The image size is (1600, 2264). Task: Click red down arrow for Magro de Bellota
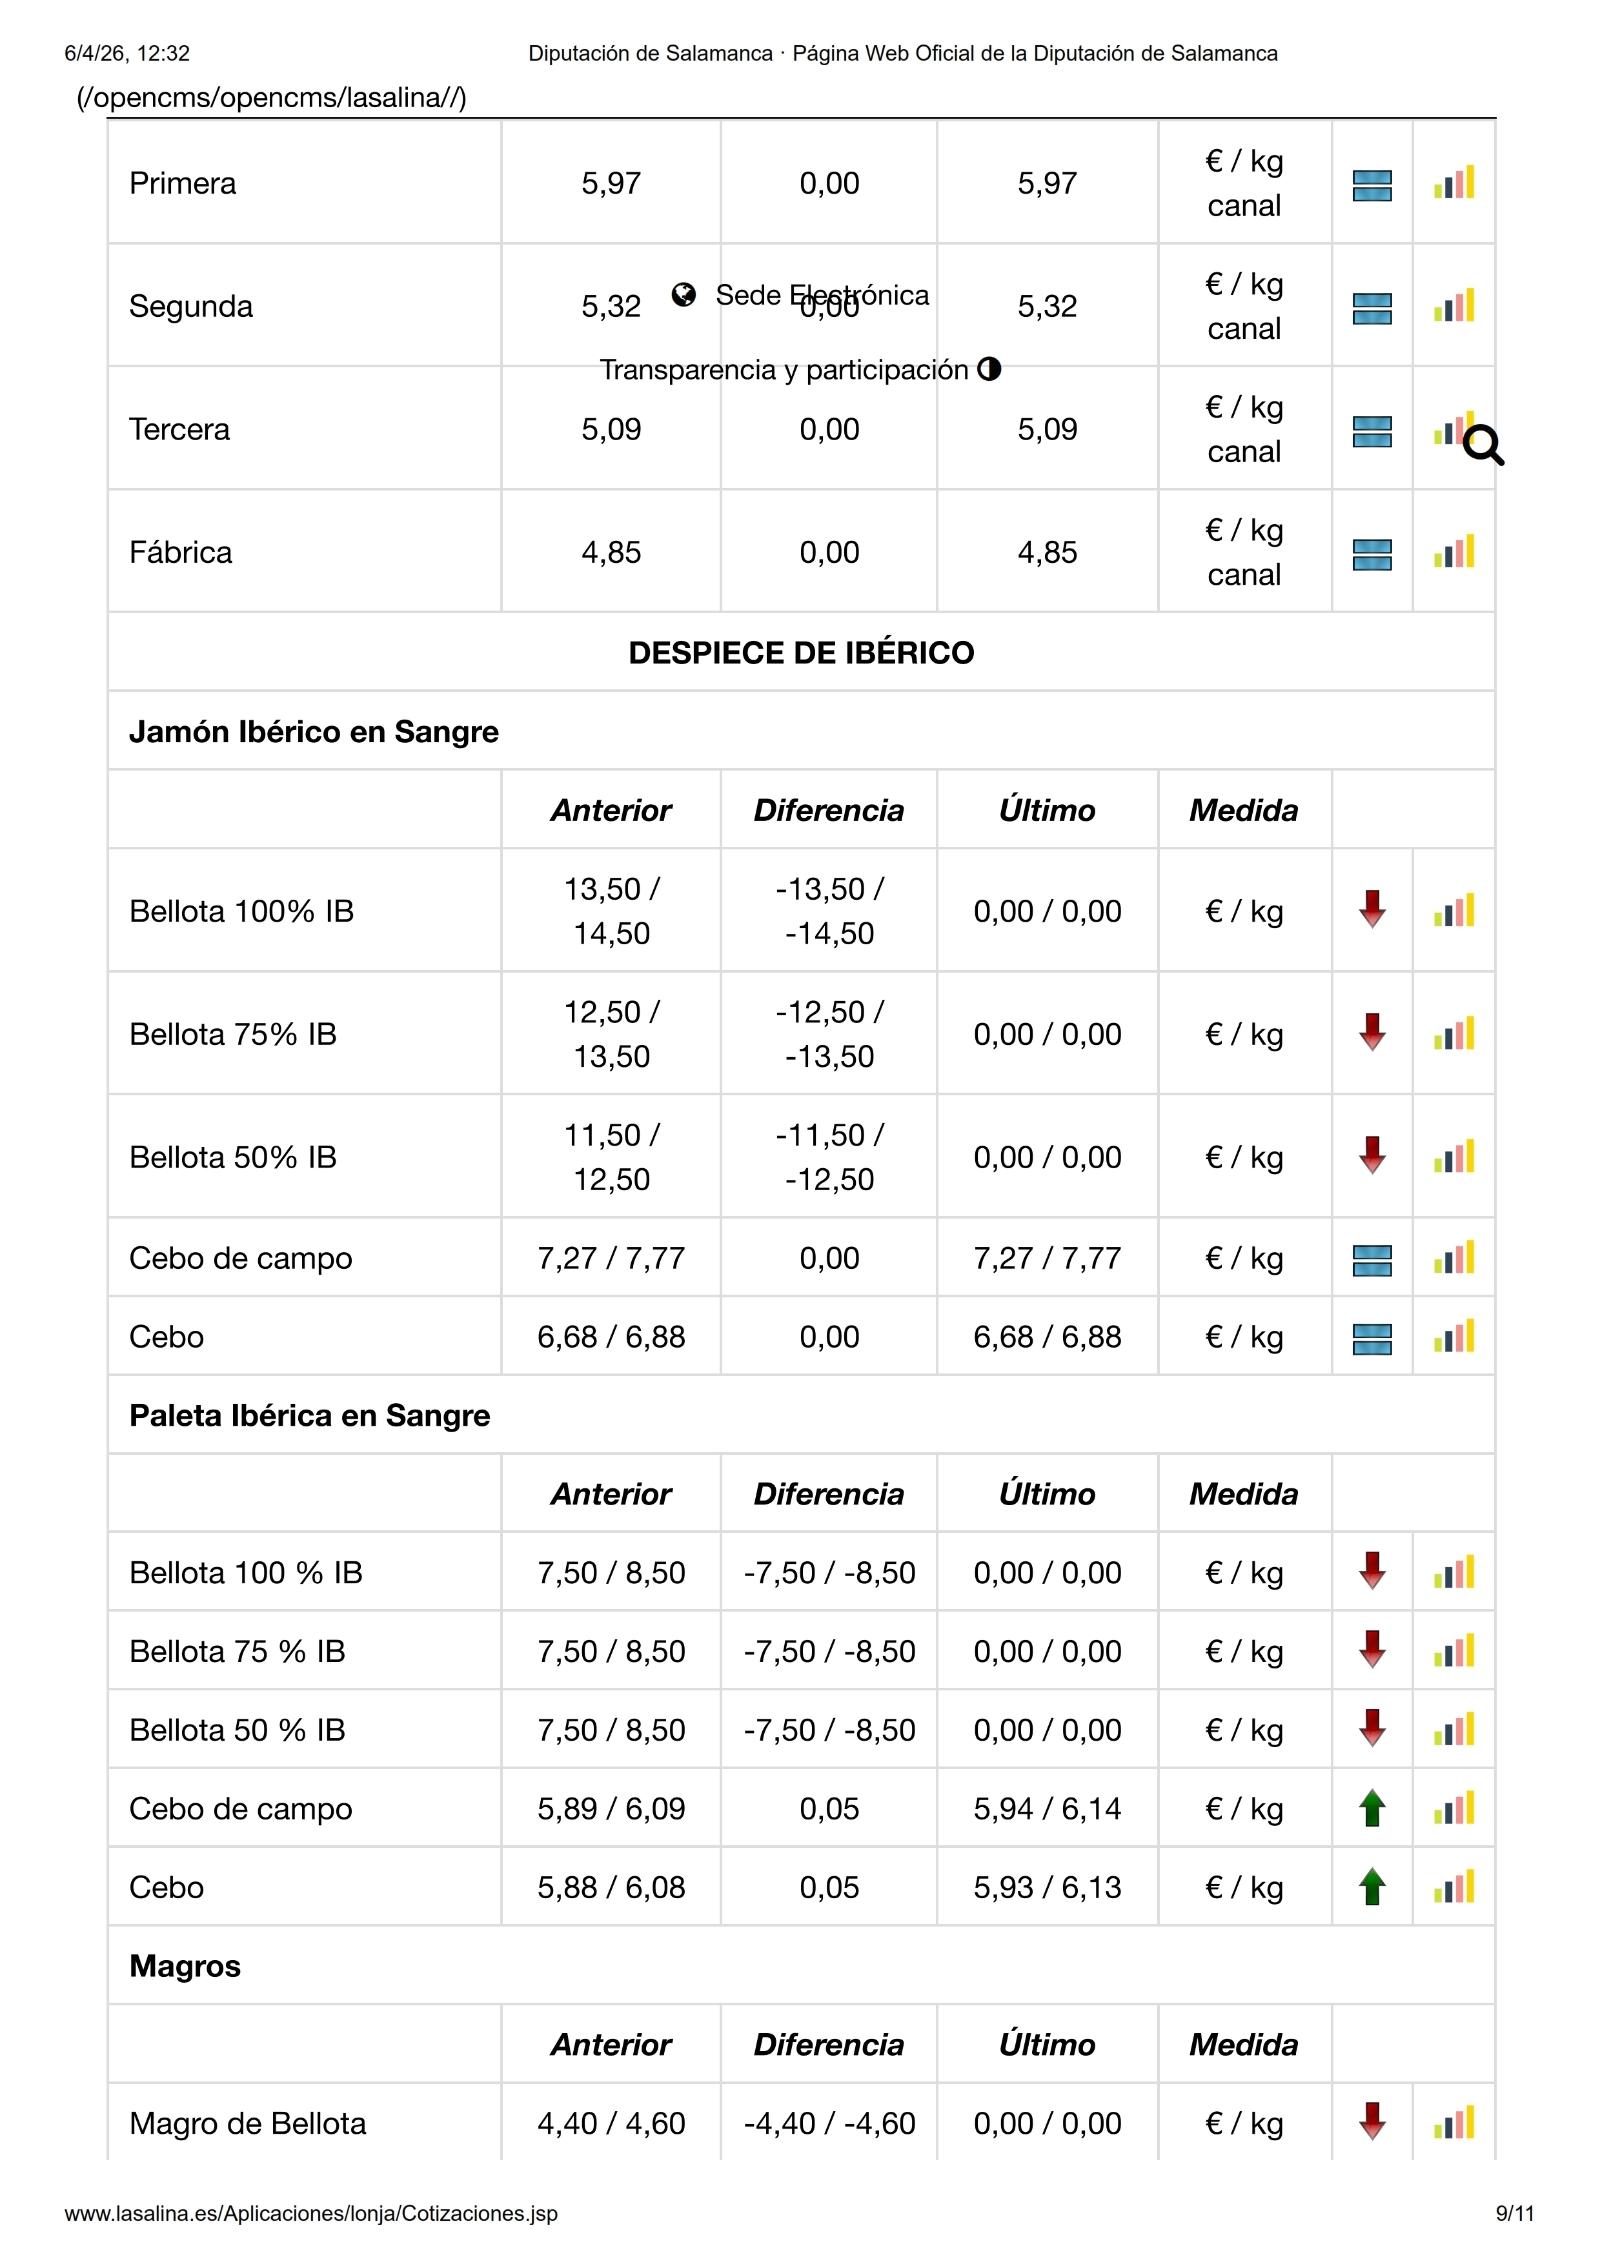1372,2122
